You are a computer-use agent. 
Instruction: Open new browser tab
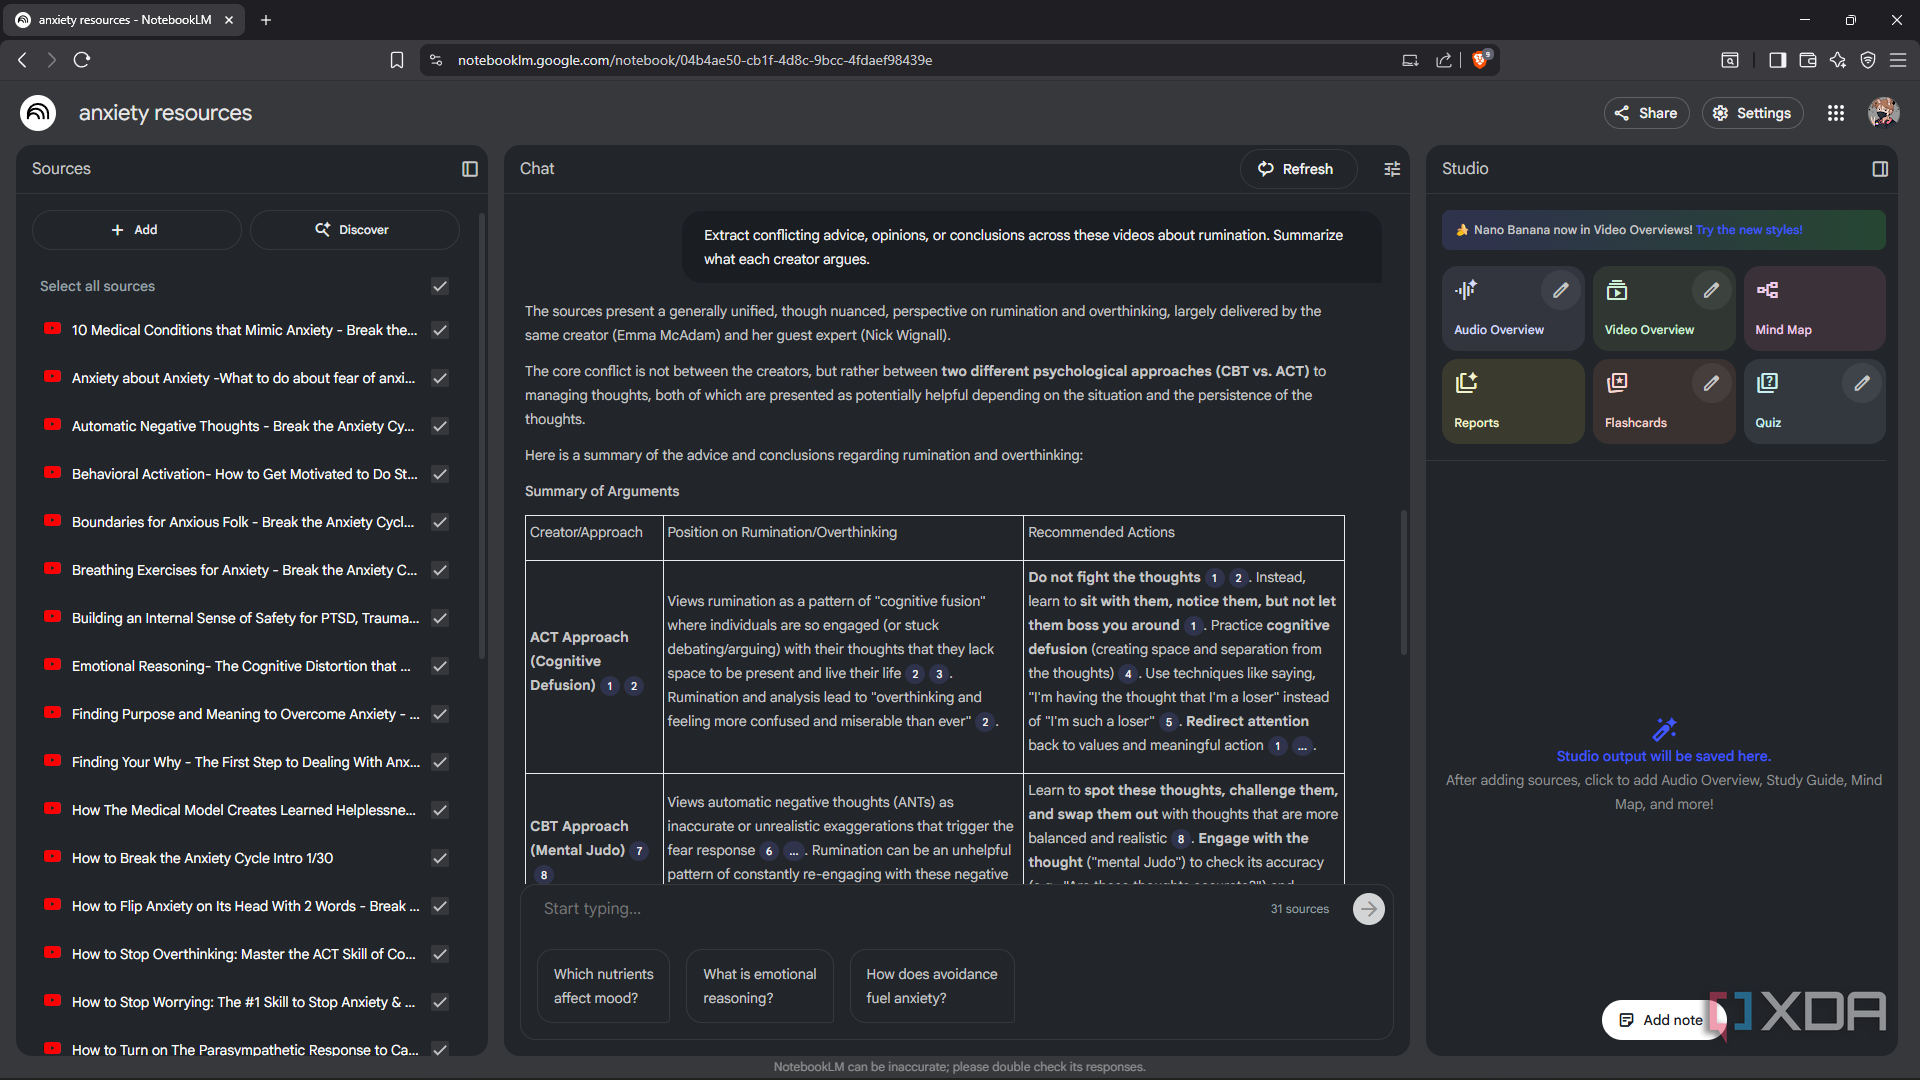coord(266,20)
